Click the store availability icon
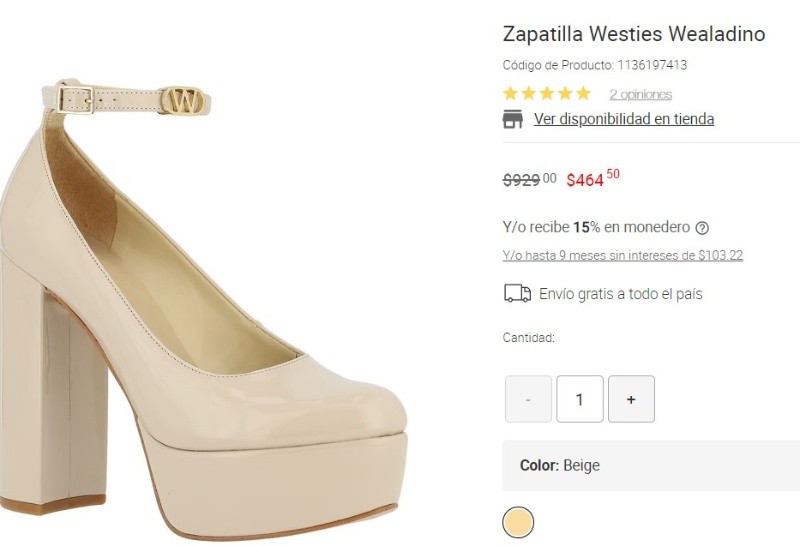 (x=513, y=120)
